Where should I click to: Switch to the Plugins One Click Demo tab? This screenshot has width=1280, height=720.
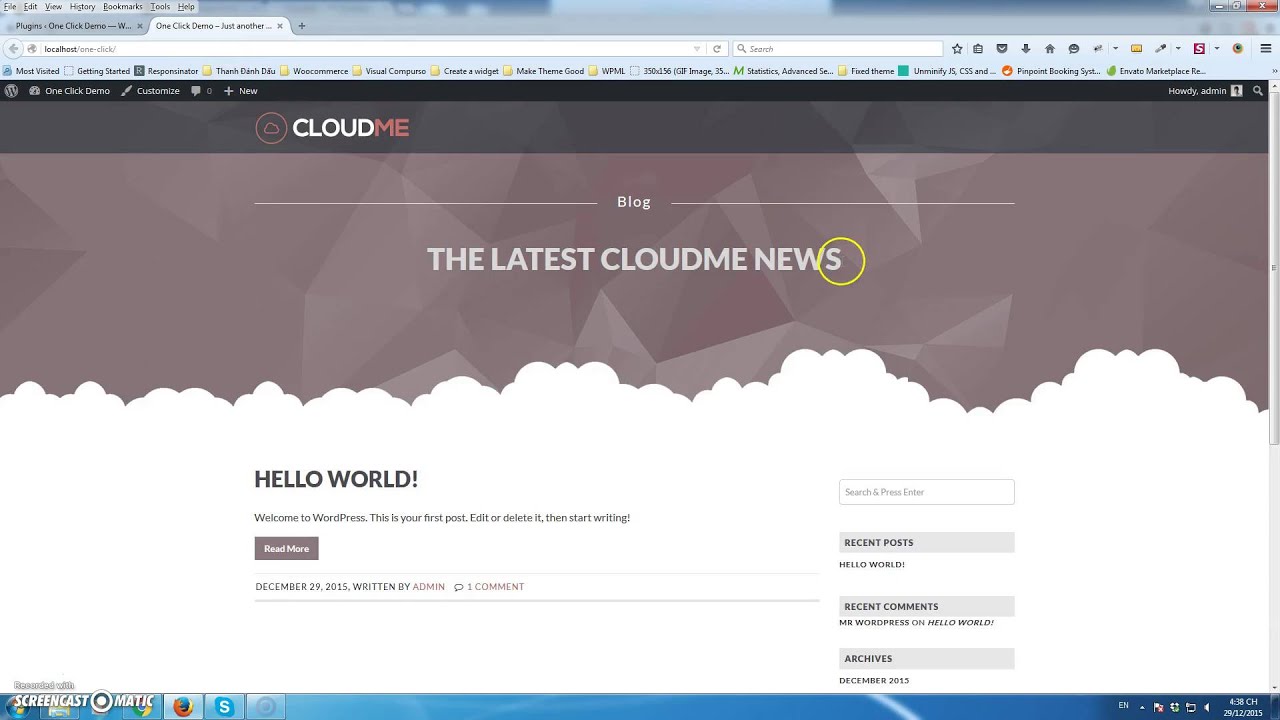click(73, 25)
